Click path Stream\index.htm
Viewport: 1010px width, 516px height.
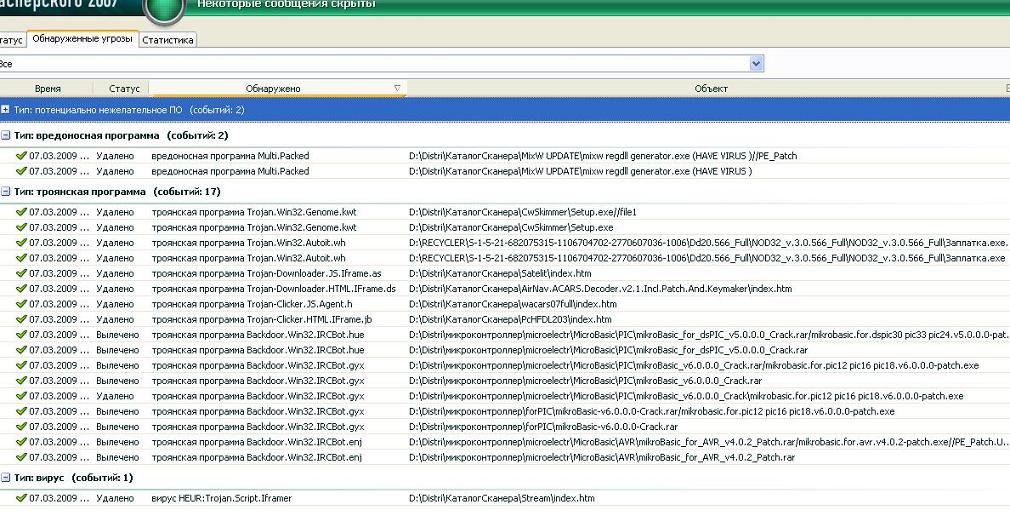tap(502, 498)
